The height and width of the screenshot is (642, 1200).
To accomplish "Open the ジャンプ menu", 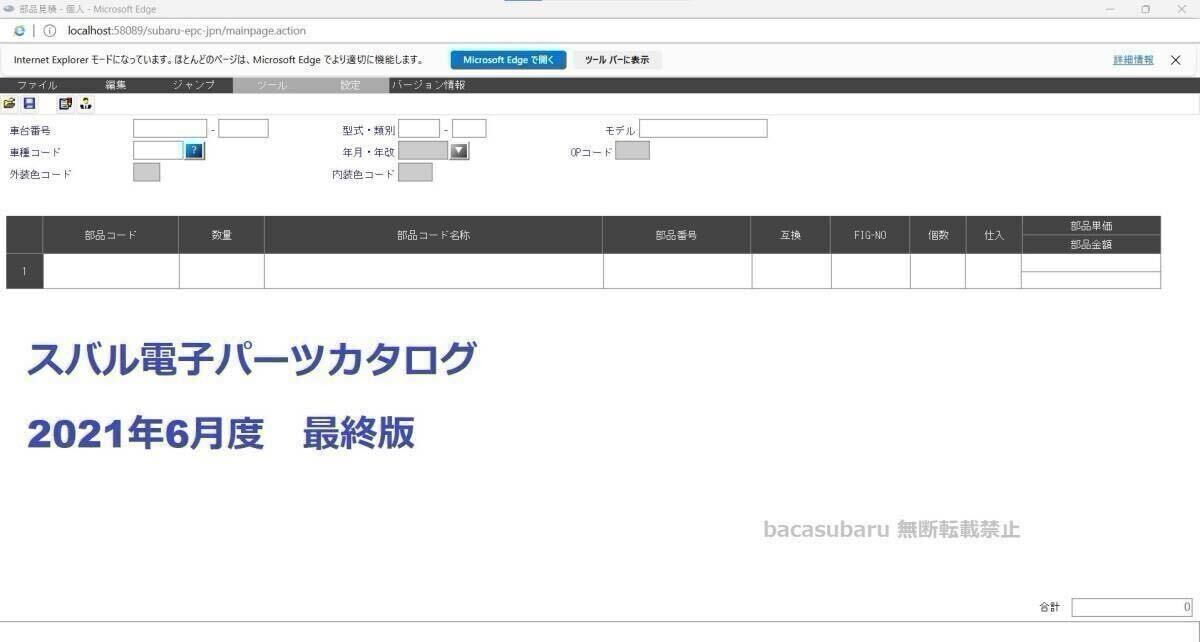I will 193,85.
